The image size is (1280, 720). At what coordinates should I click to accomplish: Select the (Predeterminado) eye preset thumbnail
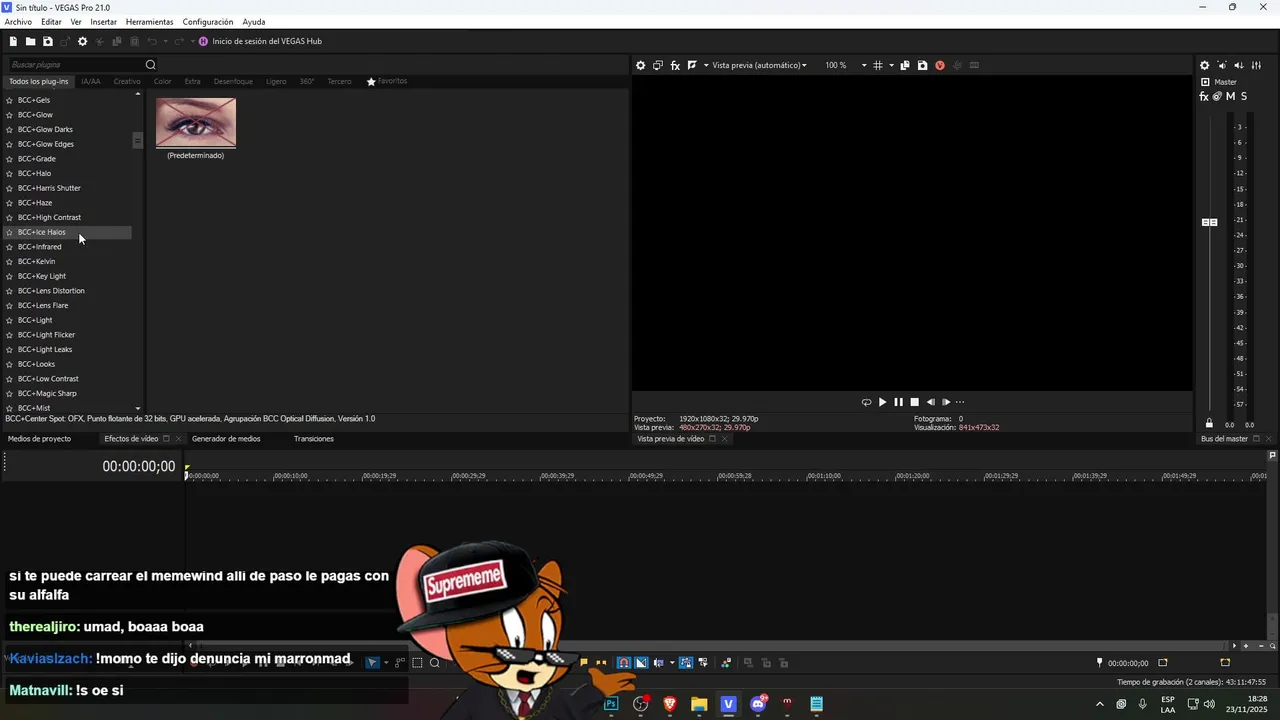pyautogui.click(x=196, y=123)
